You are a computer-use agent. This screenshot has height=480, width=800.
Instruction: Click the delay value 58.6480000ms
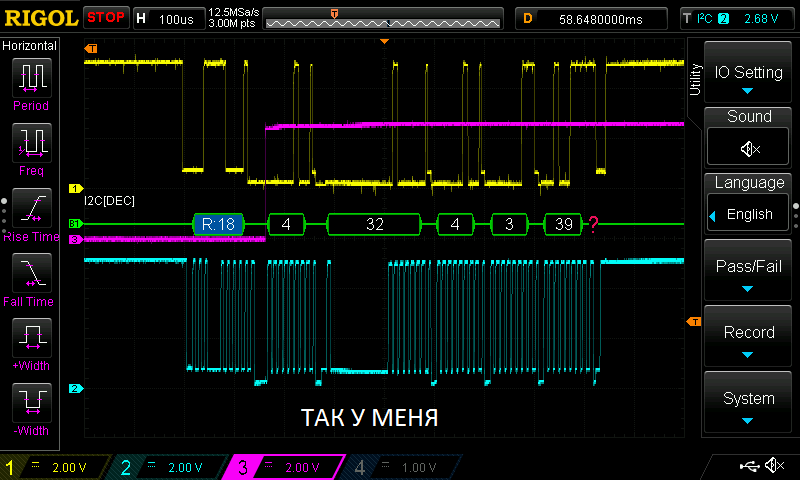click(600, 18)
